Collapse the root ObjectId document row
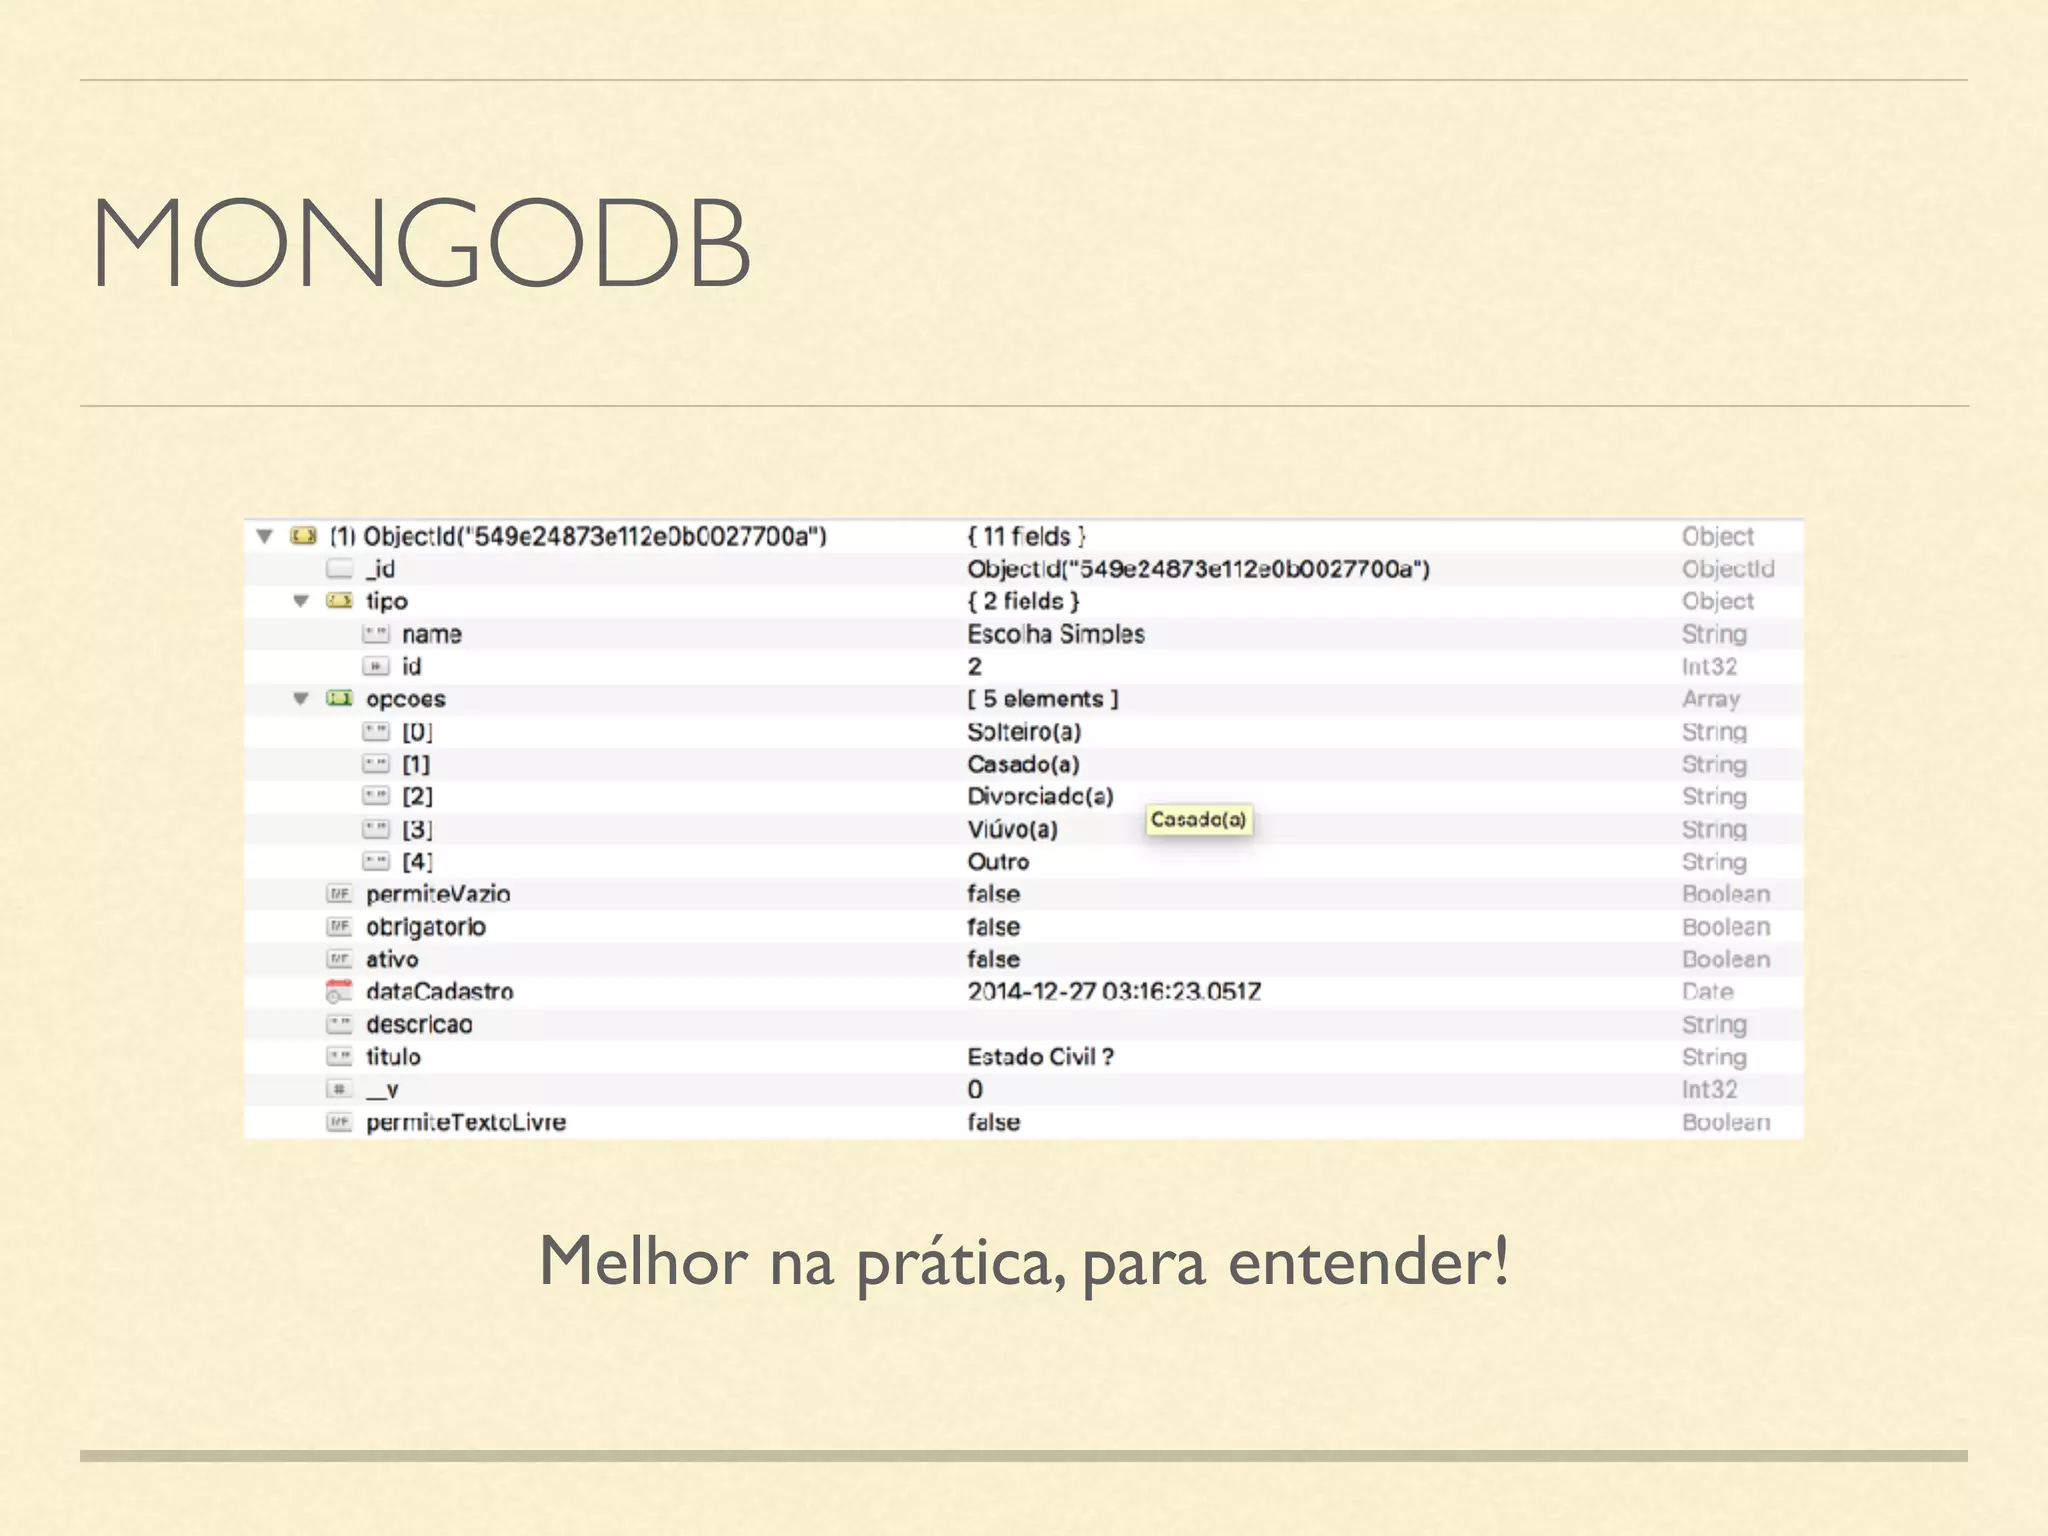Screen dimensions: 2048x1536 coord(265,537)
